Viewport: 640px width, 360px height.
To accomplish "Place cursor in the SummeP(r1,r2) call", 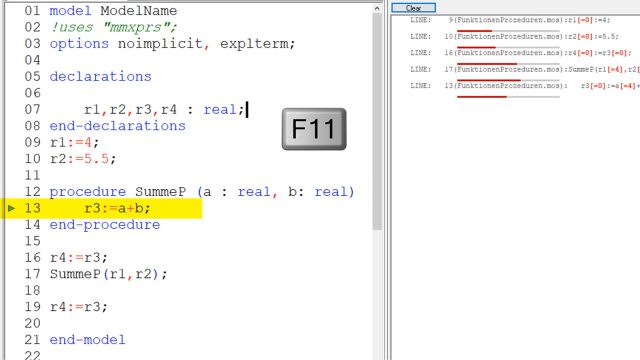I will pos(109,274).
